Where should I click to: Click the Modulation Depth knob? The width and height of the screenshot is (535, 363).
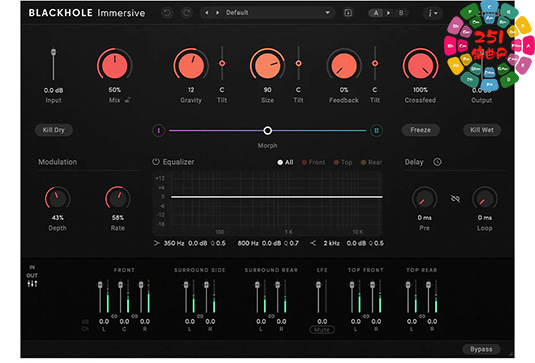tap(57, 199)
